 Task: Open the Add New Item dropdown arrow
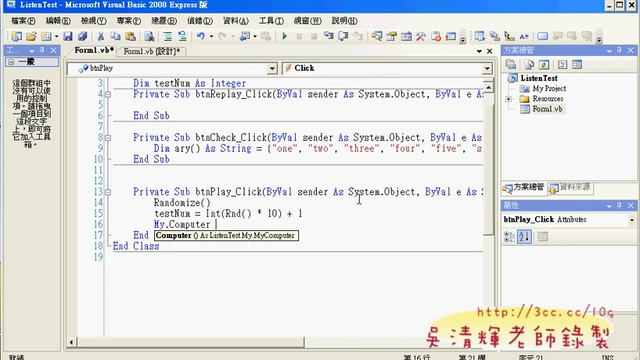point(56,36)
